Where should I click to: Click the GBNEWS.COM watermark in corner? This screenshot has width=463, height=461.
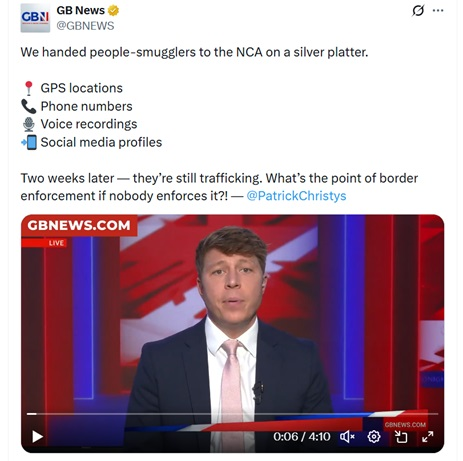[x=405, y=425]
